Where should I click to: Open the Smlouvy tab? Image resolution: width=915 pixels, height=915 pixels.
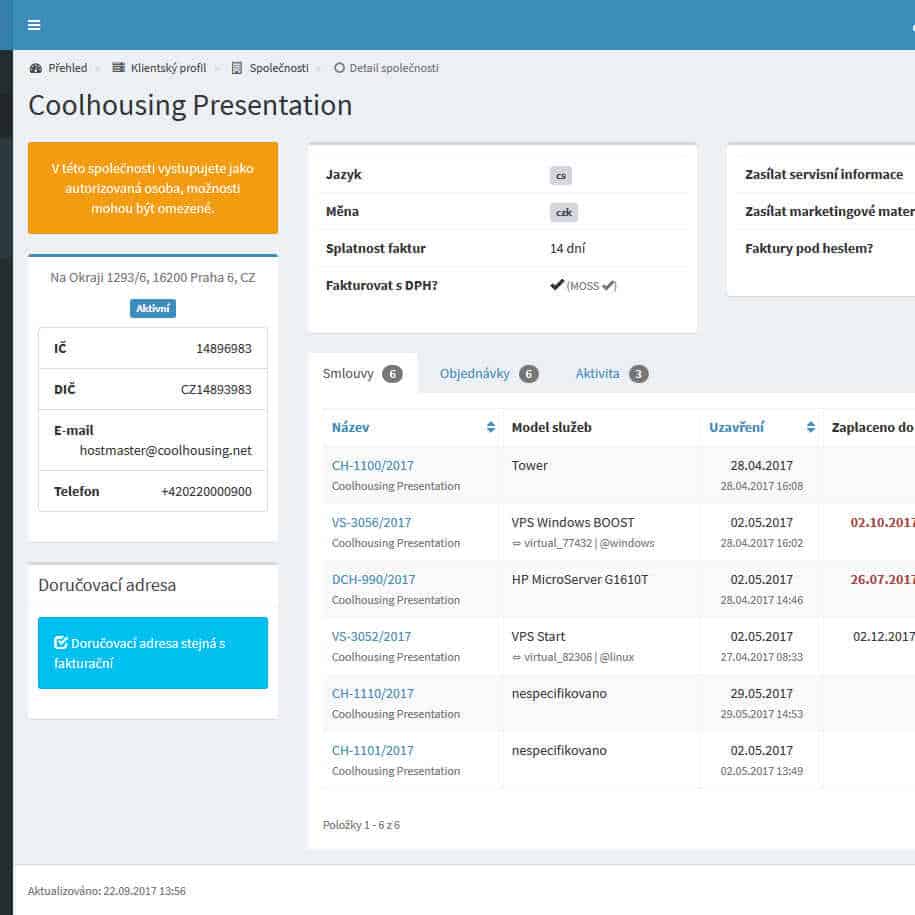(x=362, y=373)
